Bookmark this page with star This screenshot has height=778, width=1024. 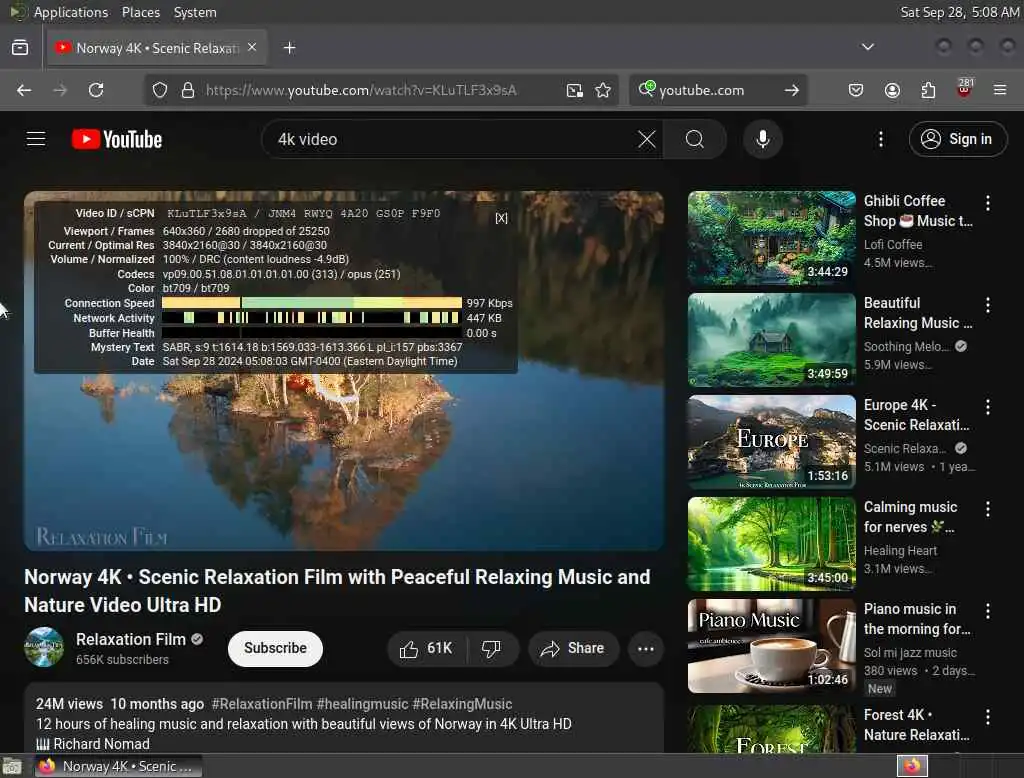click(603, 90)
